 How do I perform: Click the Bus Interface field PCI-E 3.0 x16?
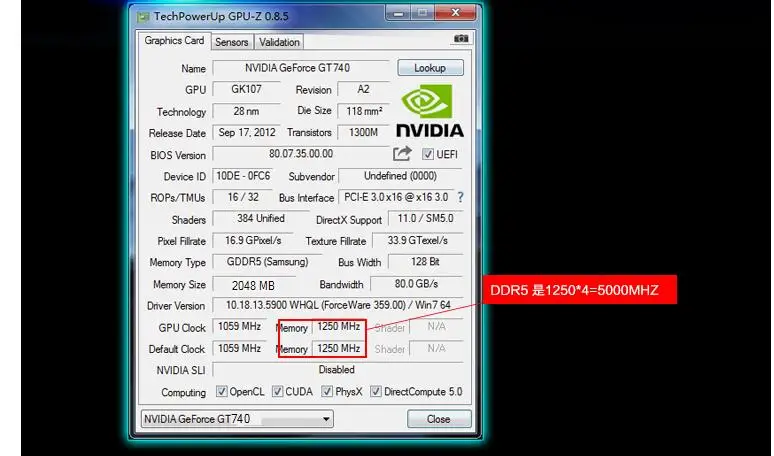pos(396,197)
